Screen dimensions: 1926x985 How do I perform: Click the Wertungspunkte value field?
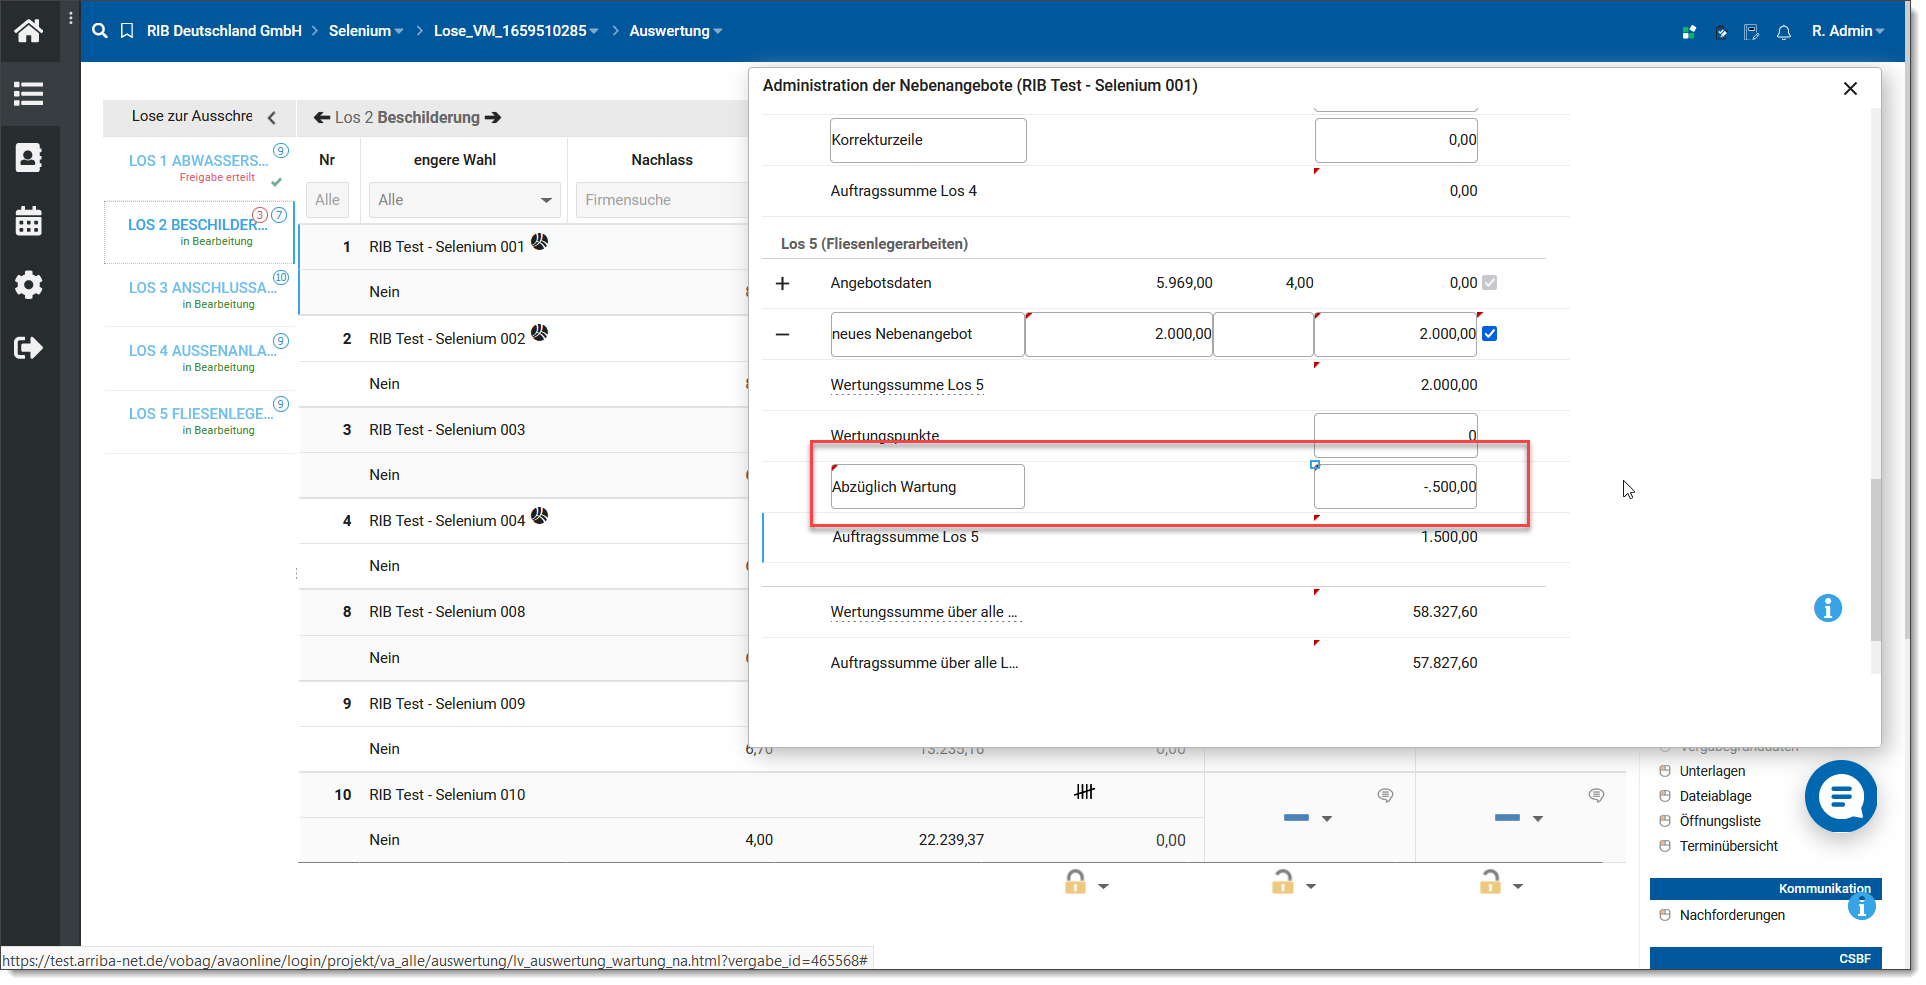pyautogui.click(x=1396, y=435)
